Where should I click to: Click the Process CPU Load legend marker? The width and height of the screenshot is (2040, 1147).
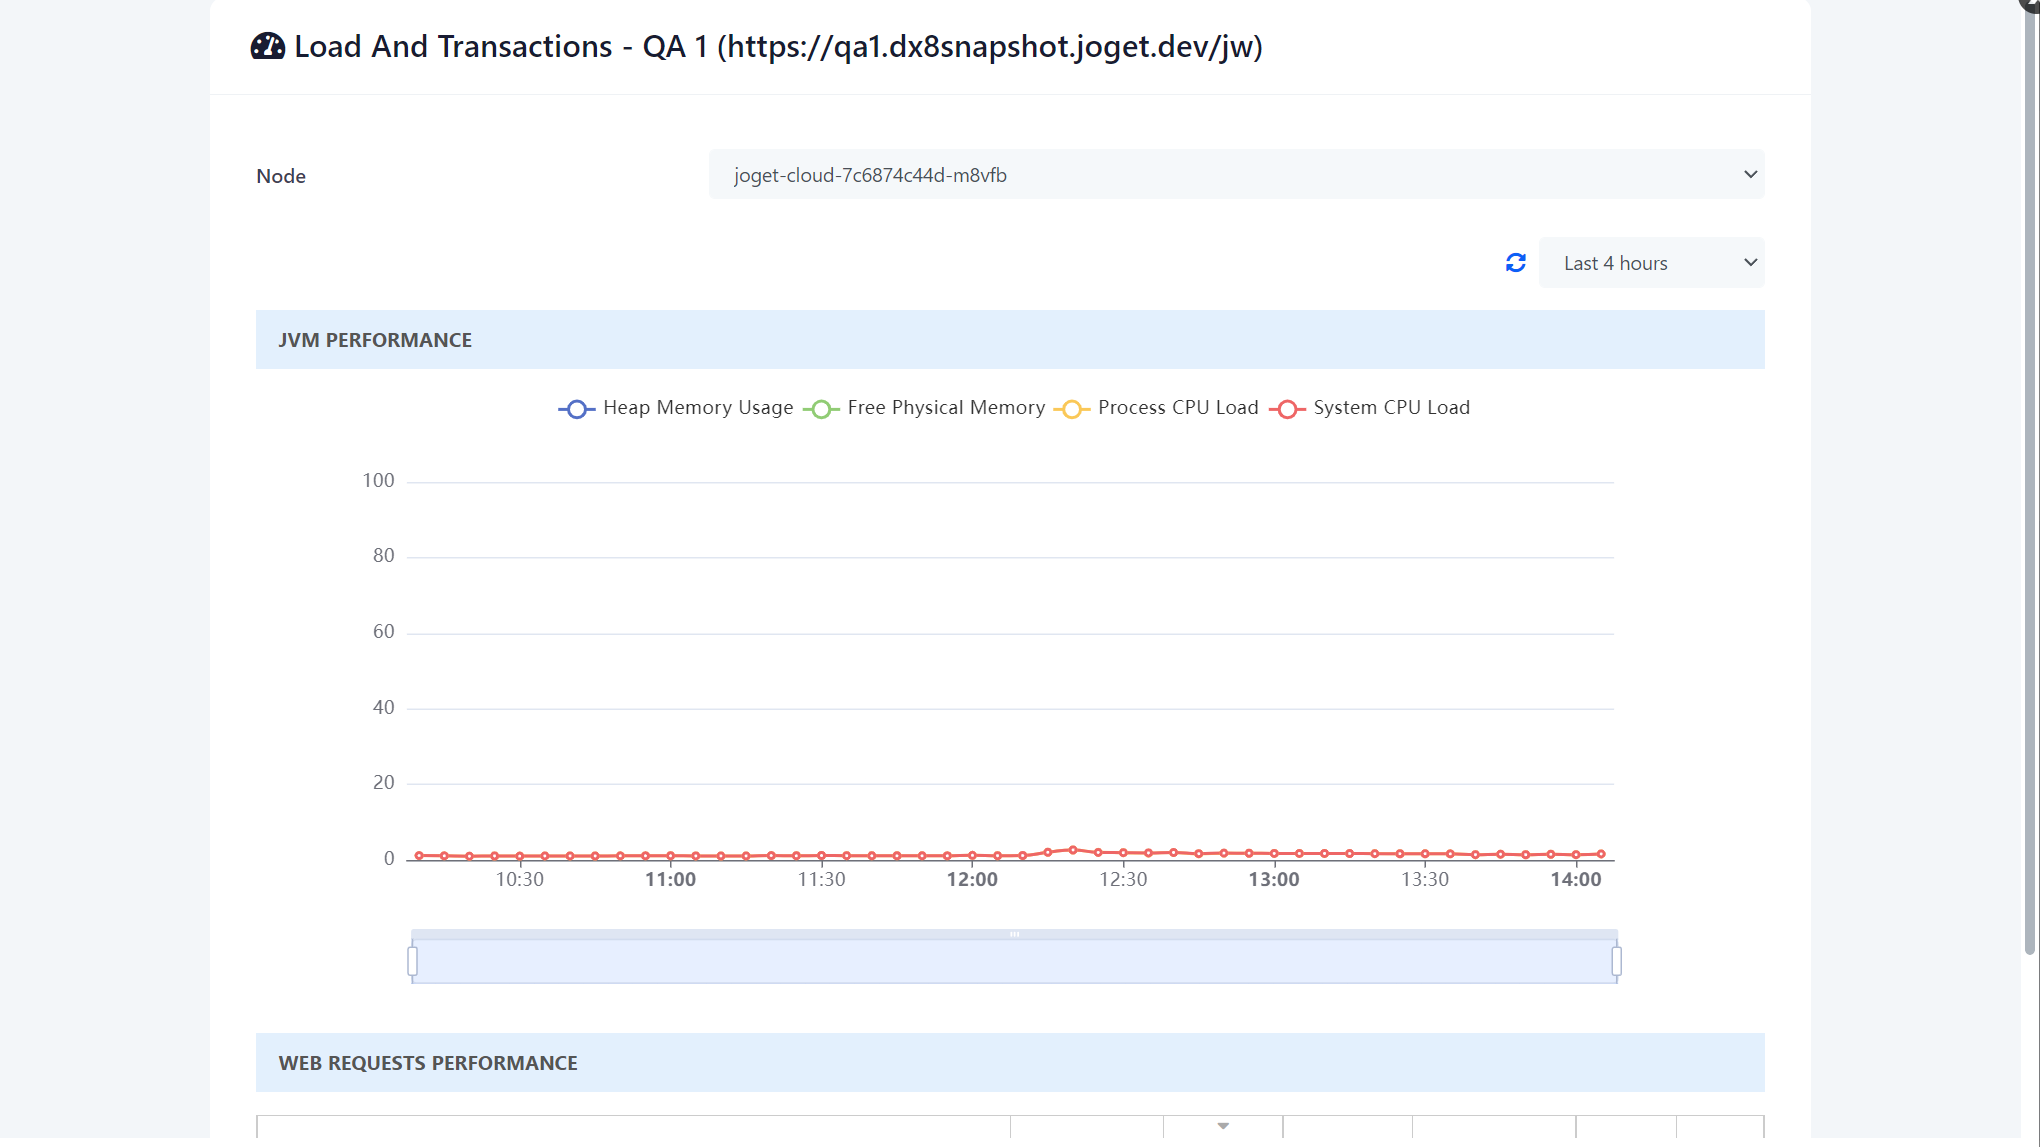coord(1072,409)
